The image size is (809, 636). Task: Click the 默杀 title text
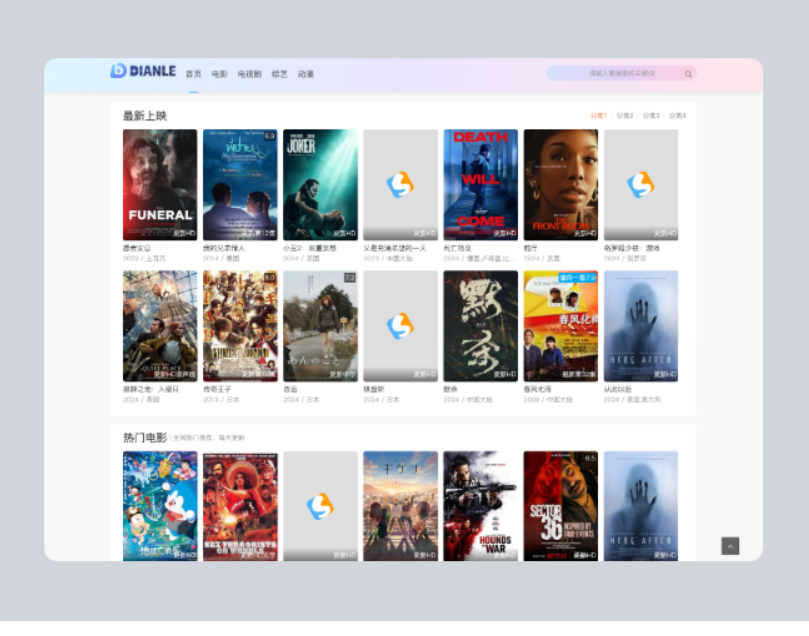(450, 389)
